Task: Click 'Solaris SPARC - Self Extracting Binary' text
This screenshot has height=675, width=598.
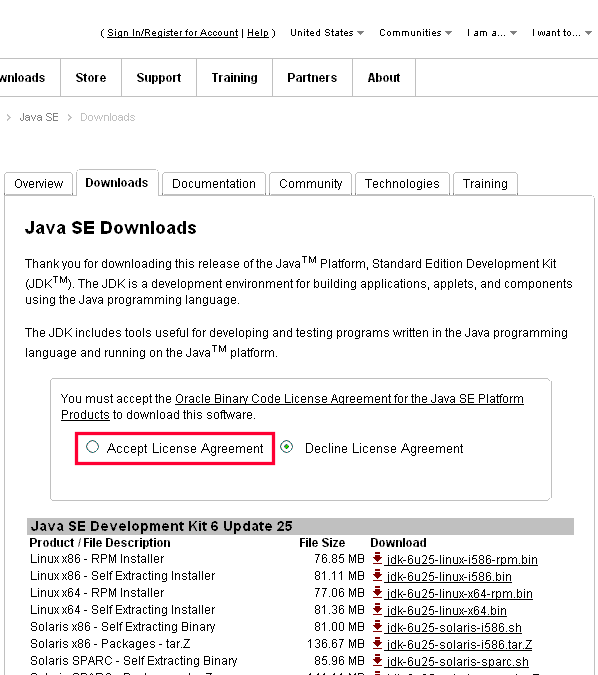Action: coord(133,660)
